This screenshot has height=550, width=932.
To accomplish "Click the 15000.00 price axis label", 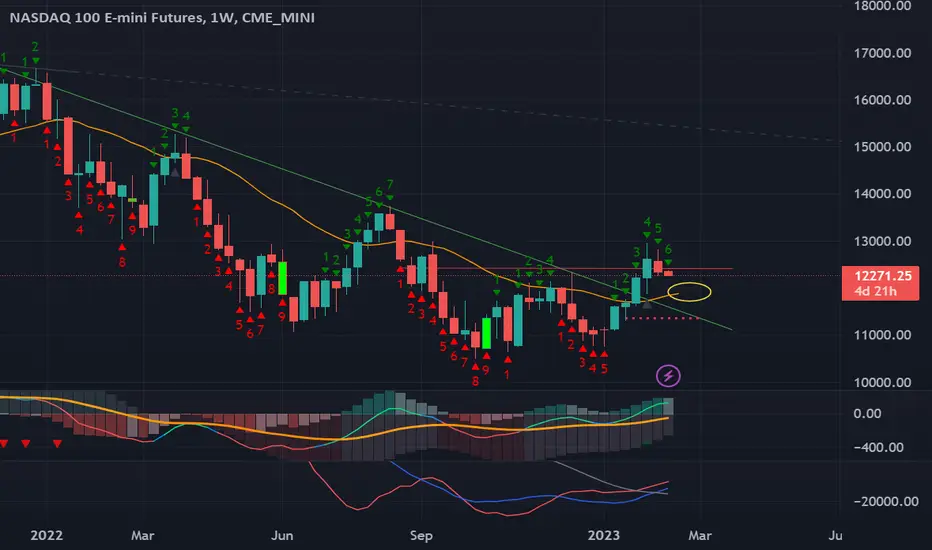I will click(x=882, y=147).
